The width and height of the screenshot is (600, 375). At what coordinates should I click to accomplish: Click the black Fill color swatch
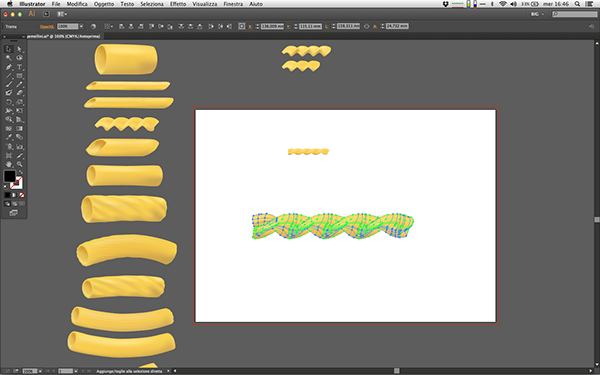point(10,176)
